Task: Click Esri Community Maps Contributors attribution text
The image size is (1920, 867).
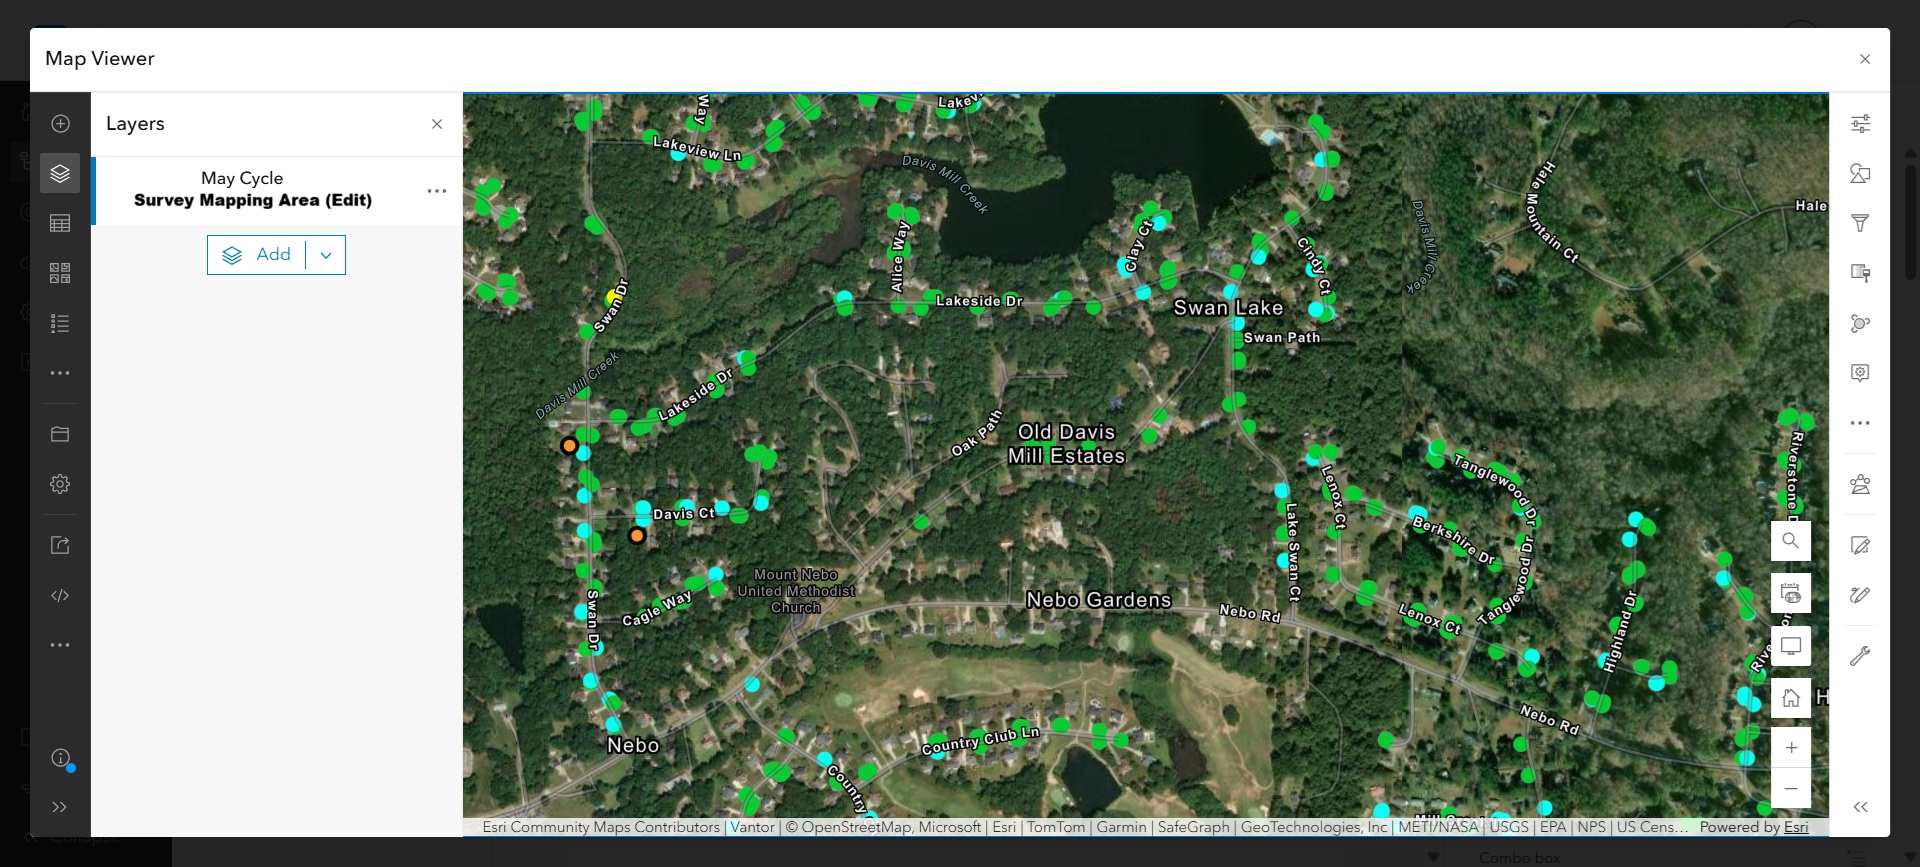Action: [601, 827]
